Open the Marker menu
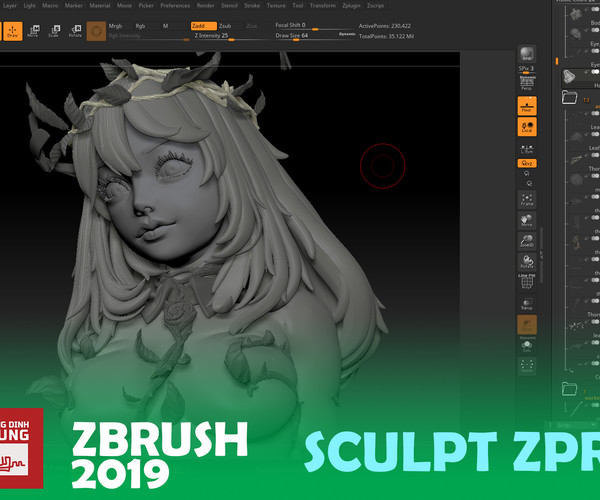This screenshot has height=500, width=600. [x=74, y=6]
